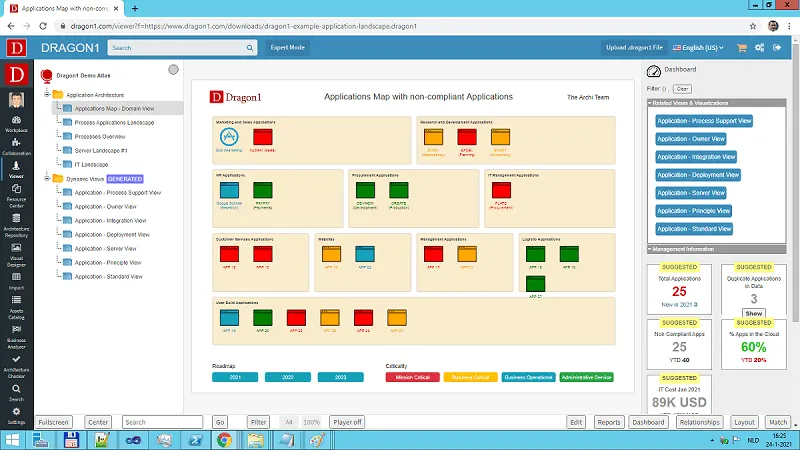Click the search magnifier in header search box
This screenshot has height=450, width=800.
click(249, 47)
